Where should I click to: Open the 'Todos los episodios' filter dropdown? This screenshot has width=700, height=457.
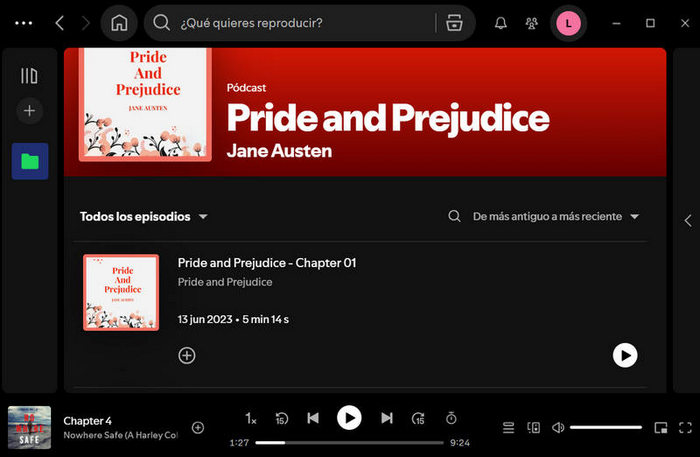point(143,216)
